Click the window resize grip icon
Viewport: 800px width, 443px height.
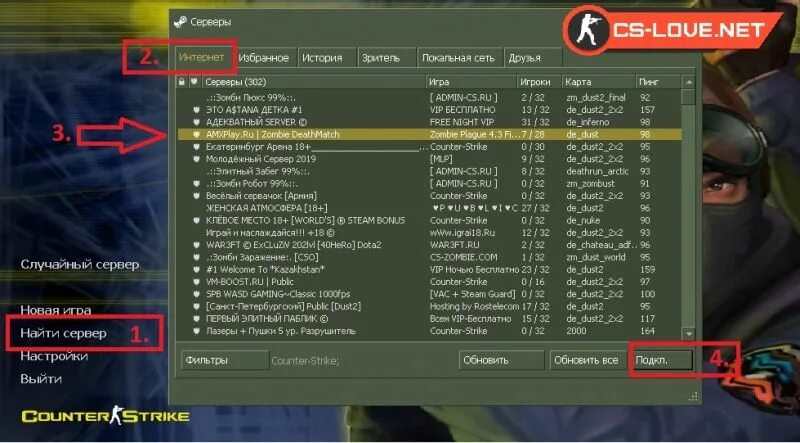[693, 396]
